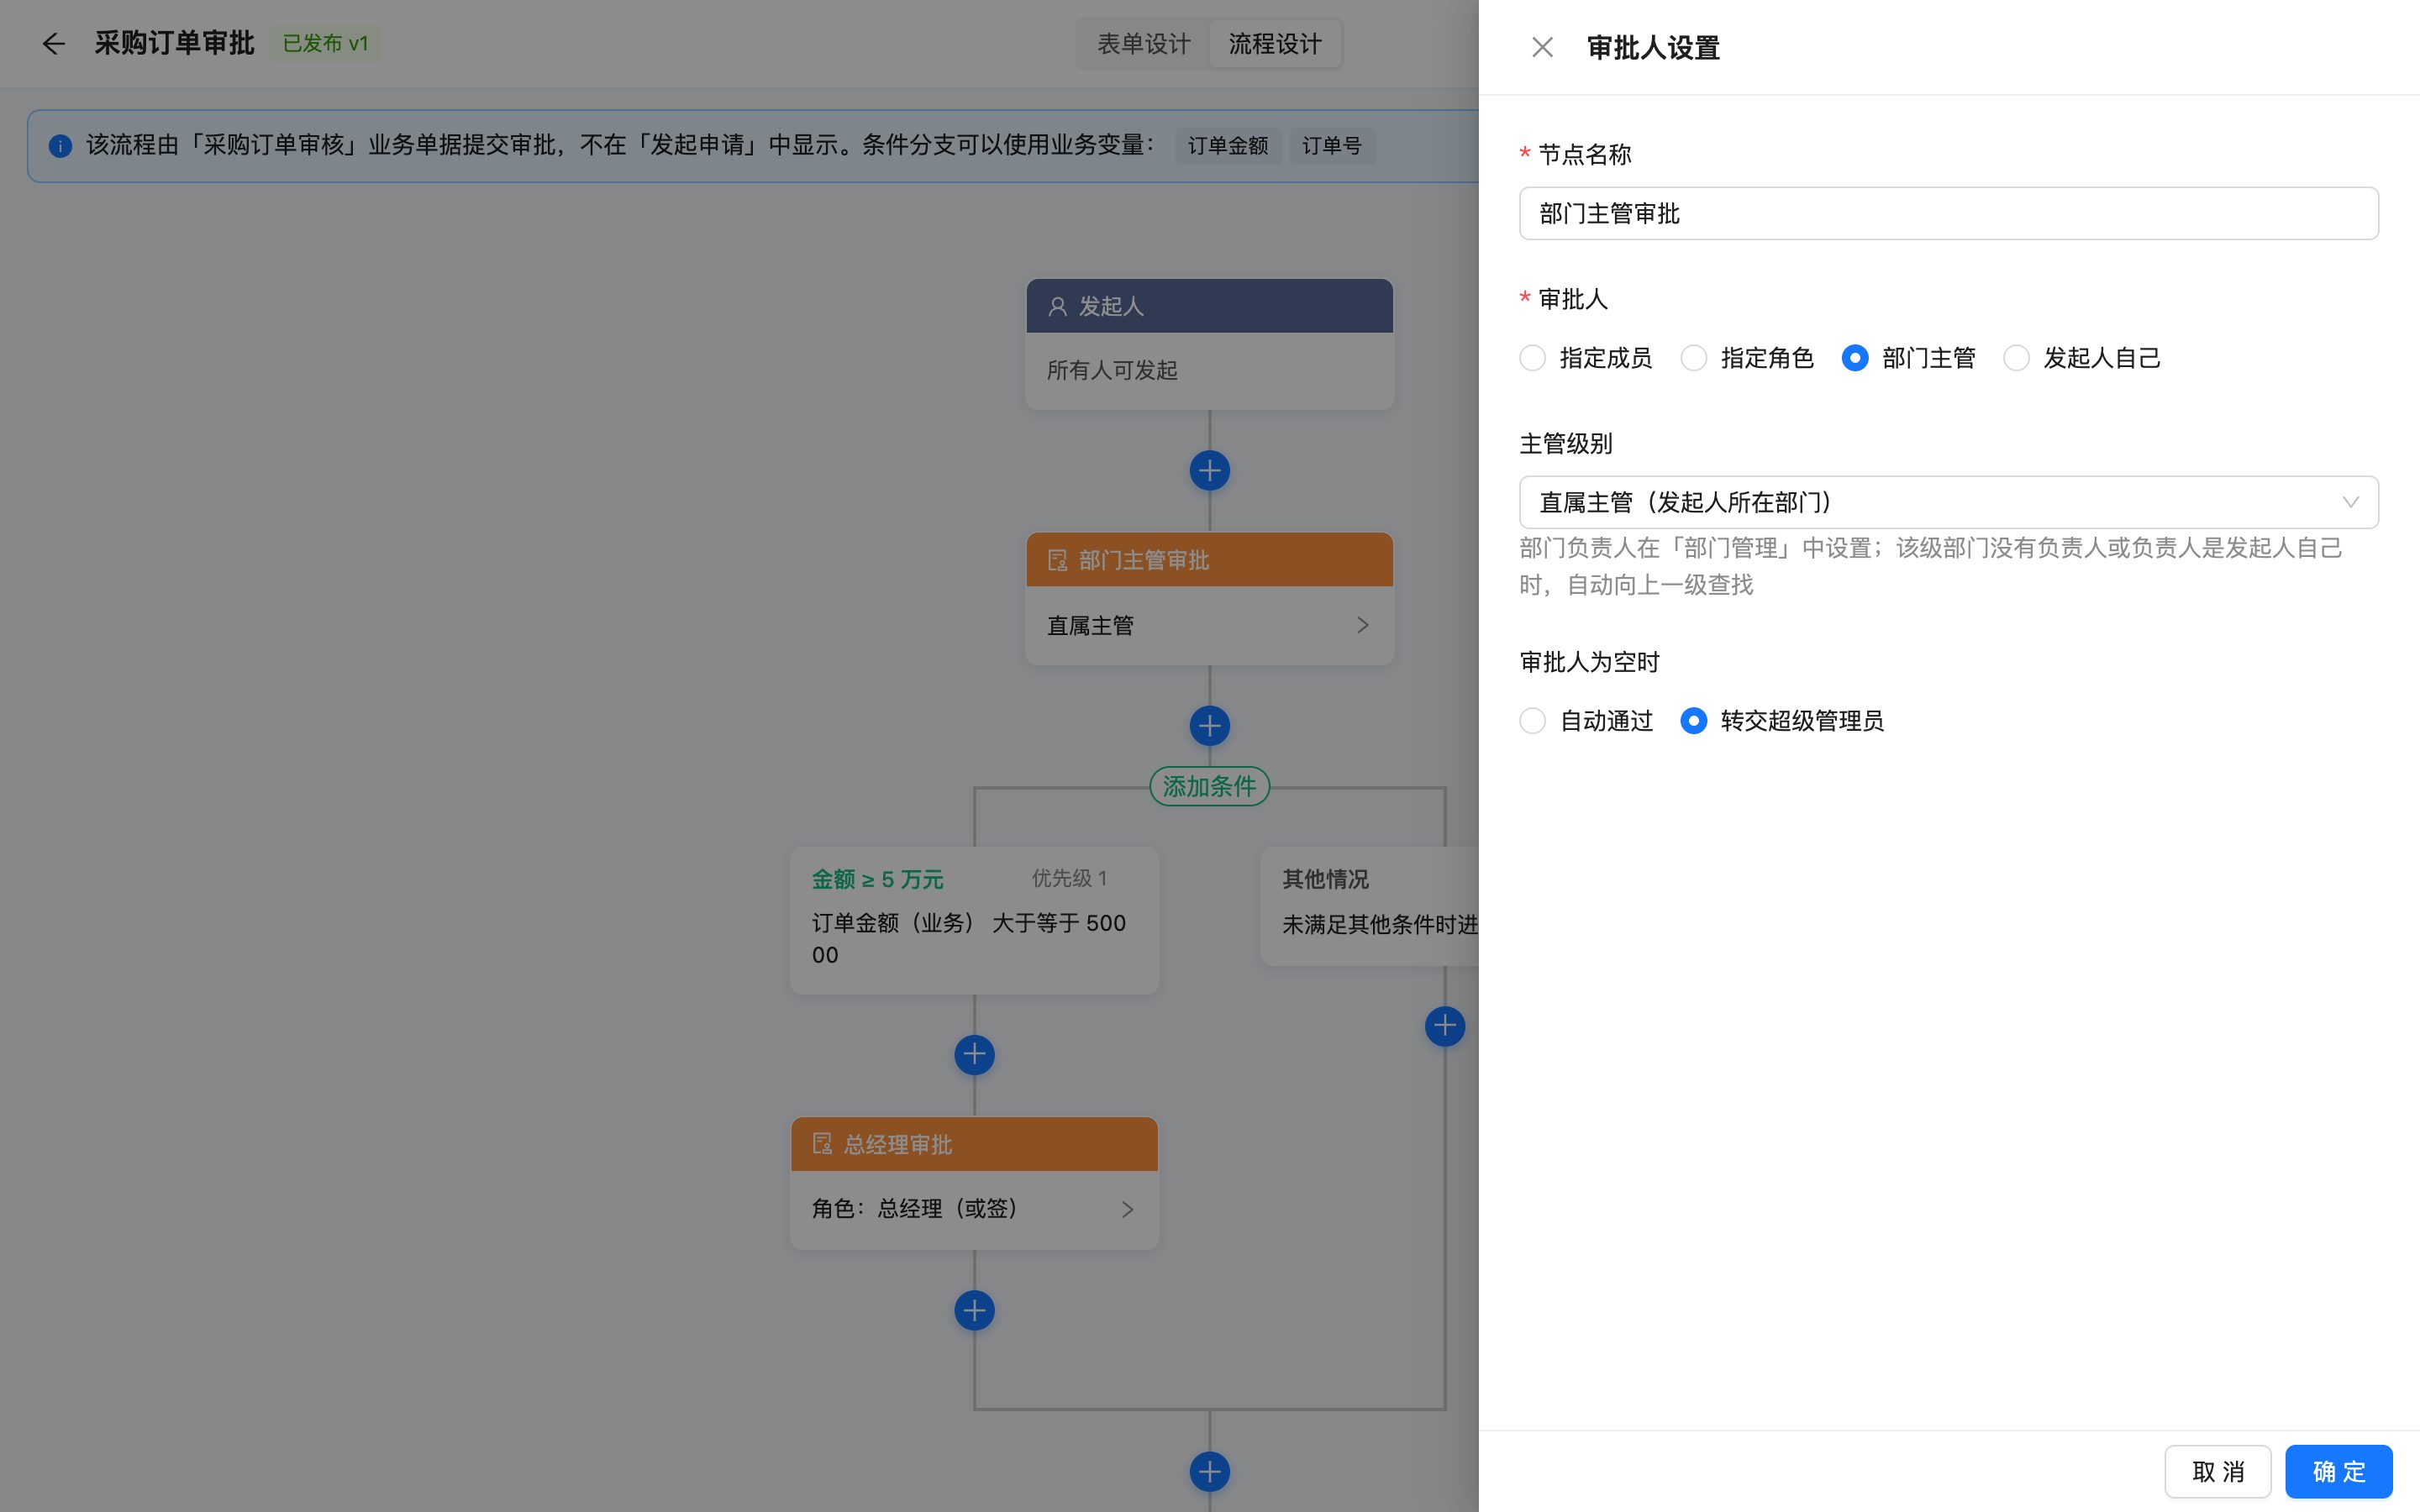Add a node below the 发起人 card
The height and width of the screenshot is (1512, 2420).
[1209, 471]
